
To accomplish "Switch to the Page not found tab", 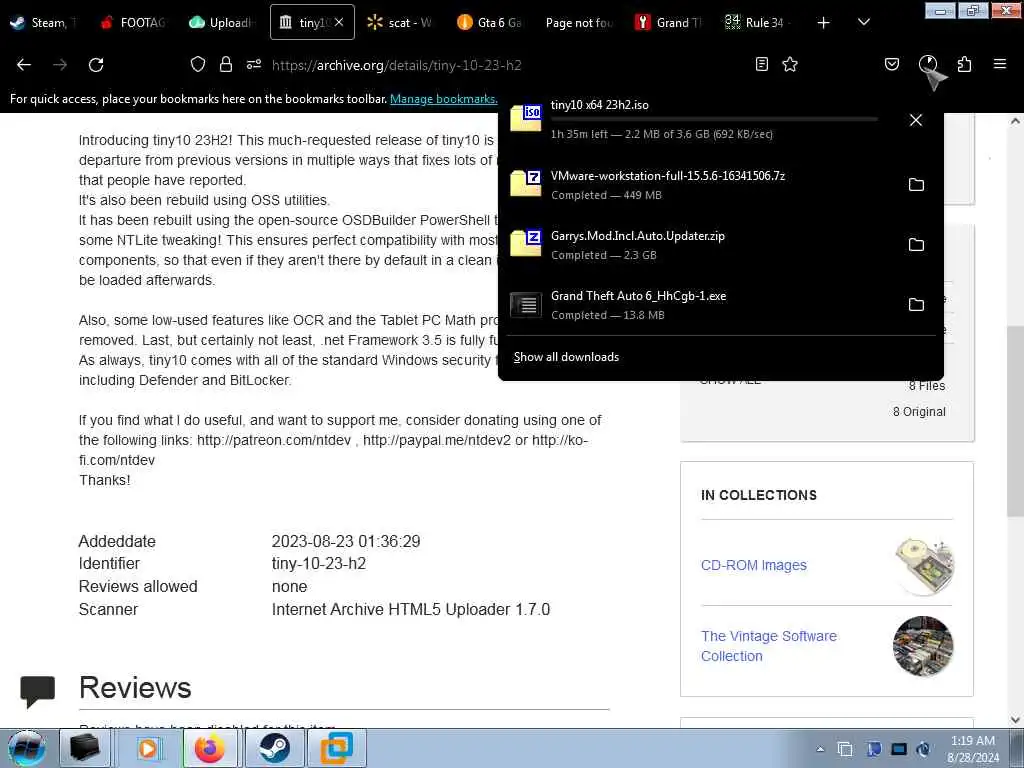I will tap(579, 23).
